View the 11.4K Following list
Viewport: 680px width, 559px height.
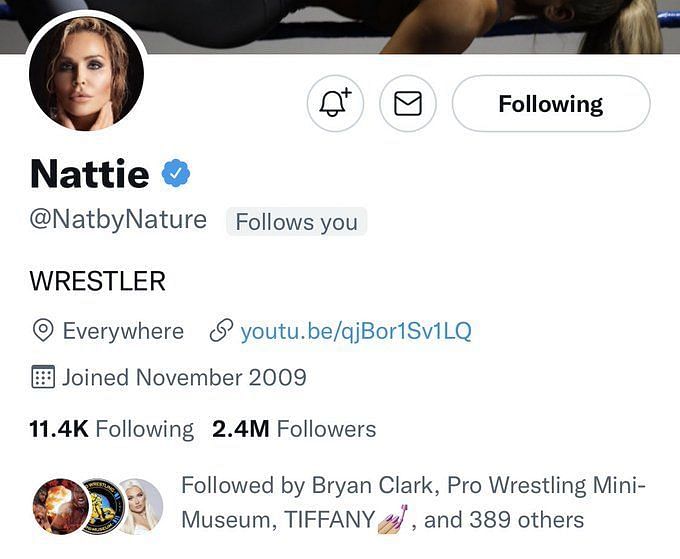click(x=111, y=429)
